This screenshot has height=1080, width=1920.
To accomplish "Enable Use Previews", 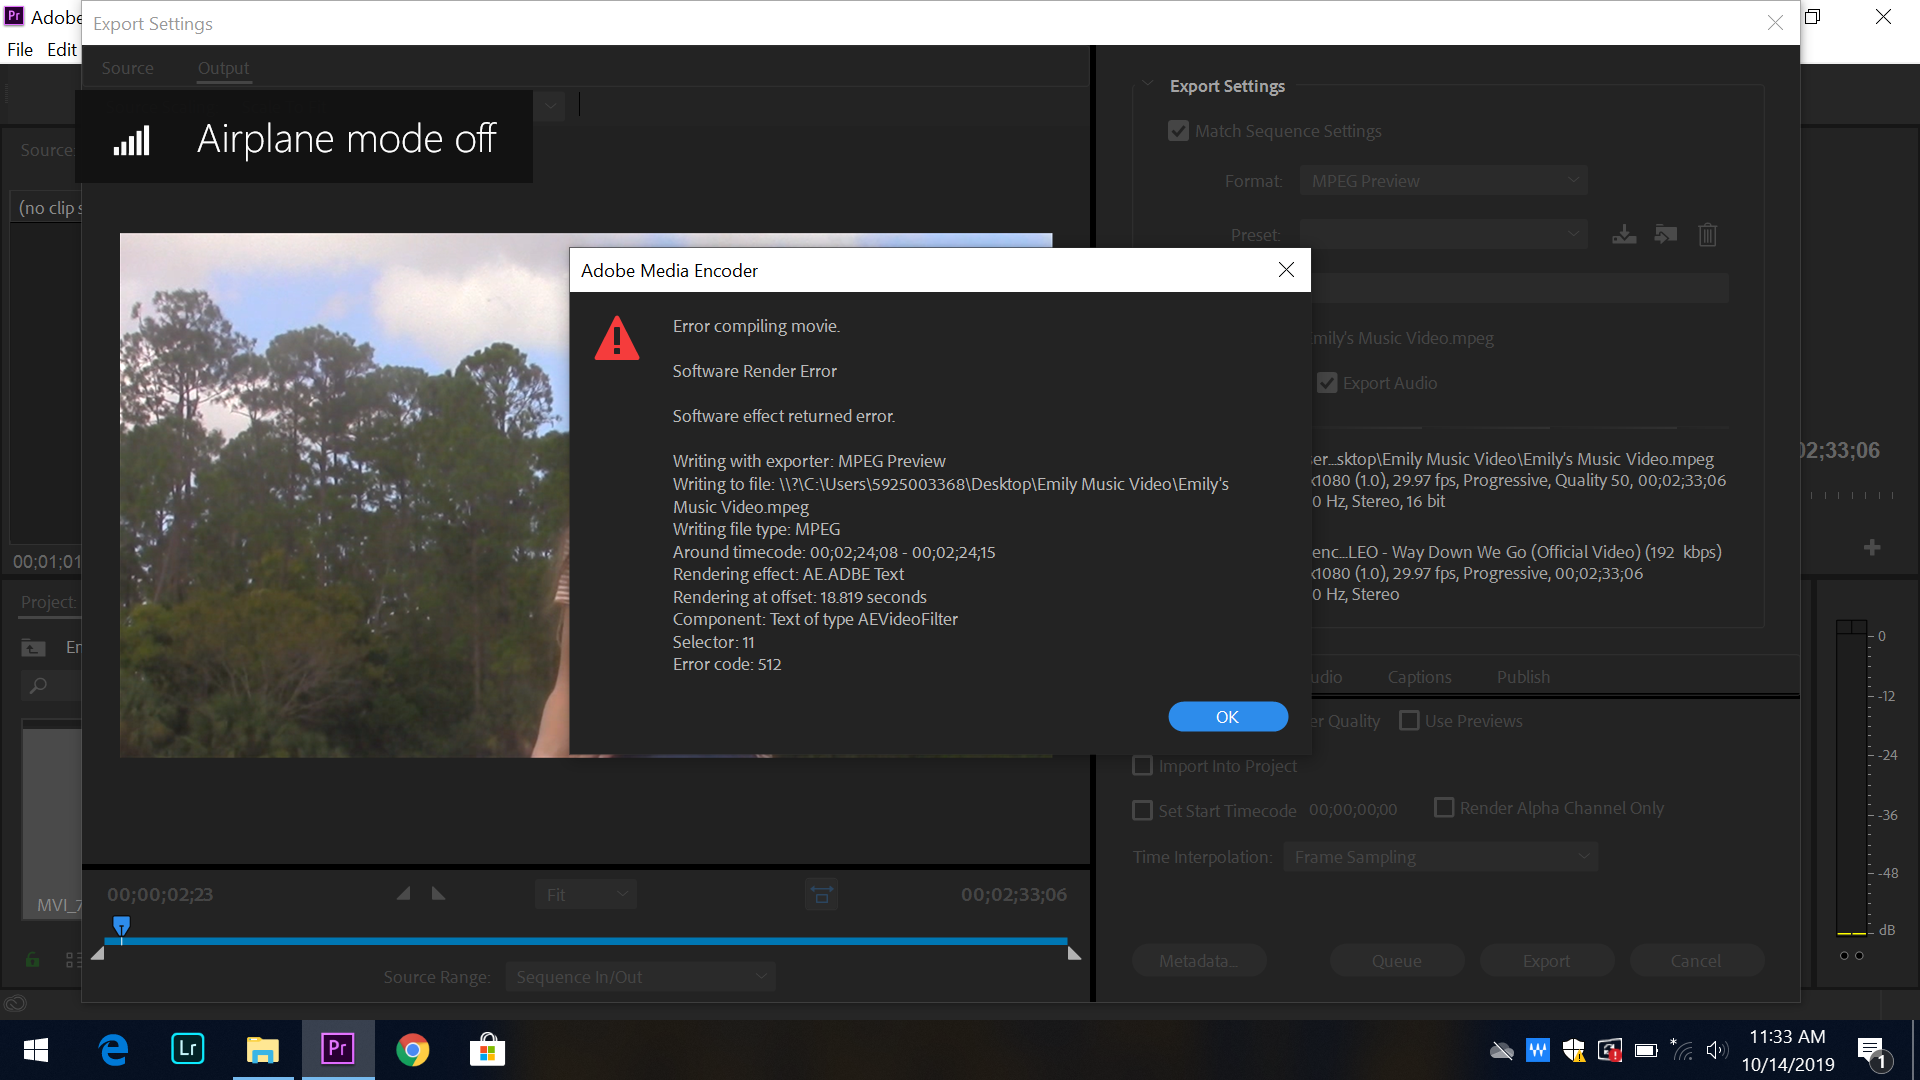I will (x=1410, y=720).
